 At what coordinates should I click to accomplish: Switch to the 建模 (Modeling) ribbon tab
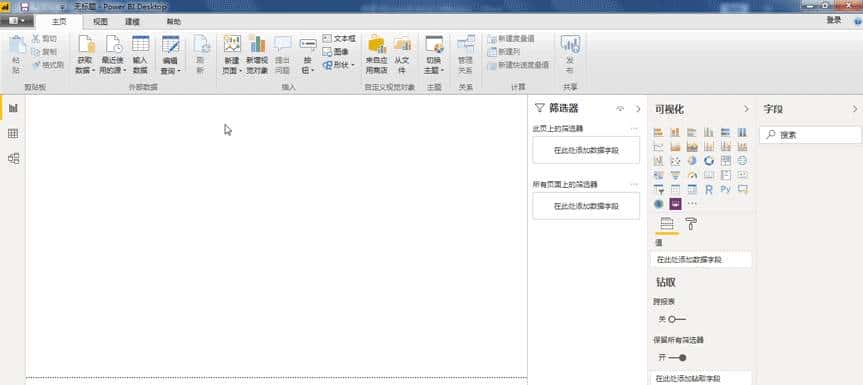pos(132,21)
